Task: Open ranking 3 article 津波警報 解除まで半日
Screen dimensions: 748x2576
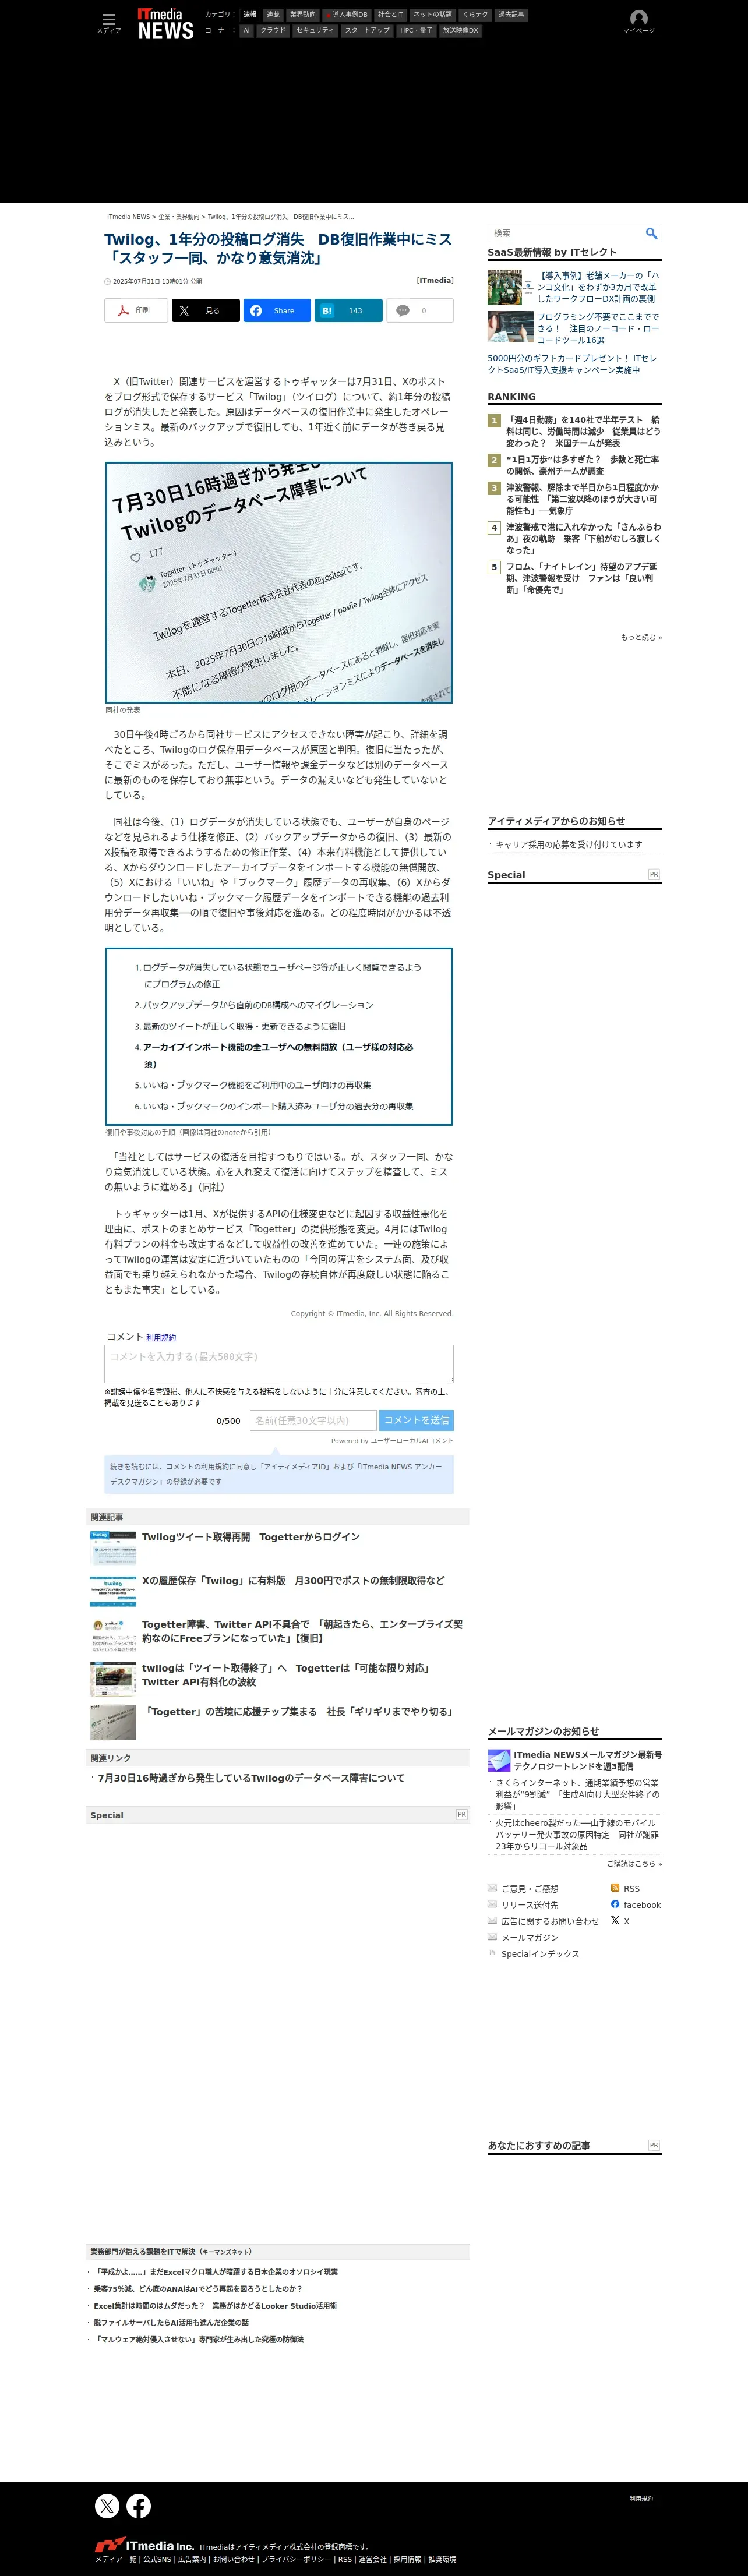Action: tap(583, 499)
